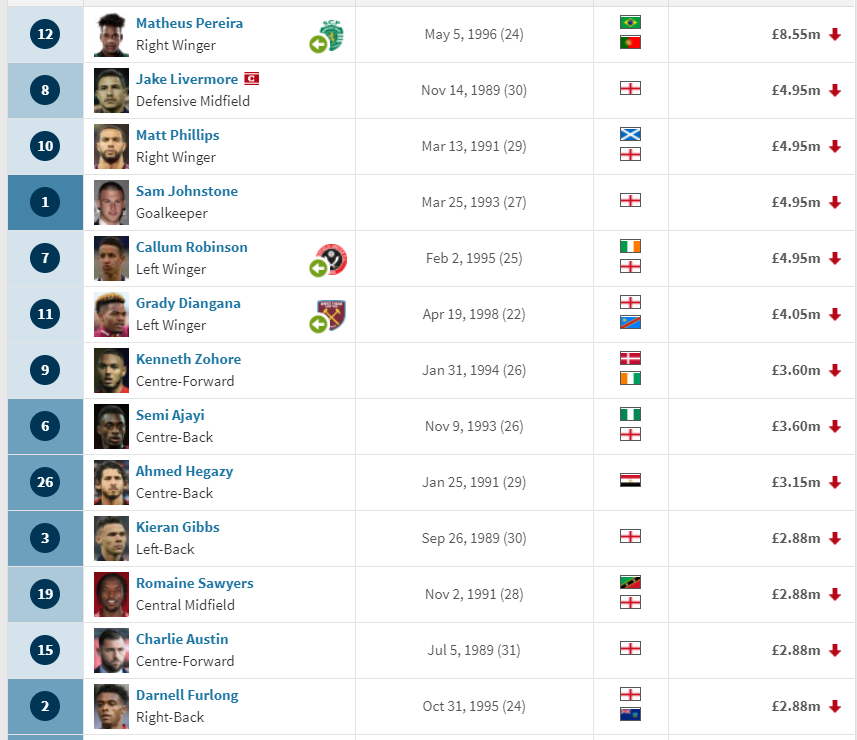857x740 pixels.
Task: Click Semi Ajayi player photo
Action: pos(111,427)
